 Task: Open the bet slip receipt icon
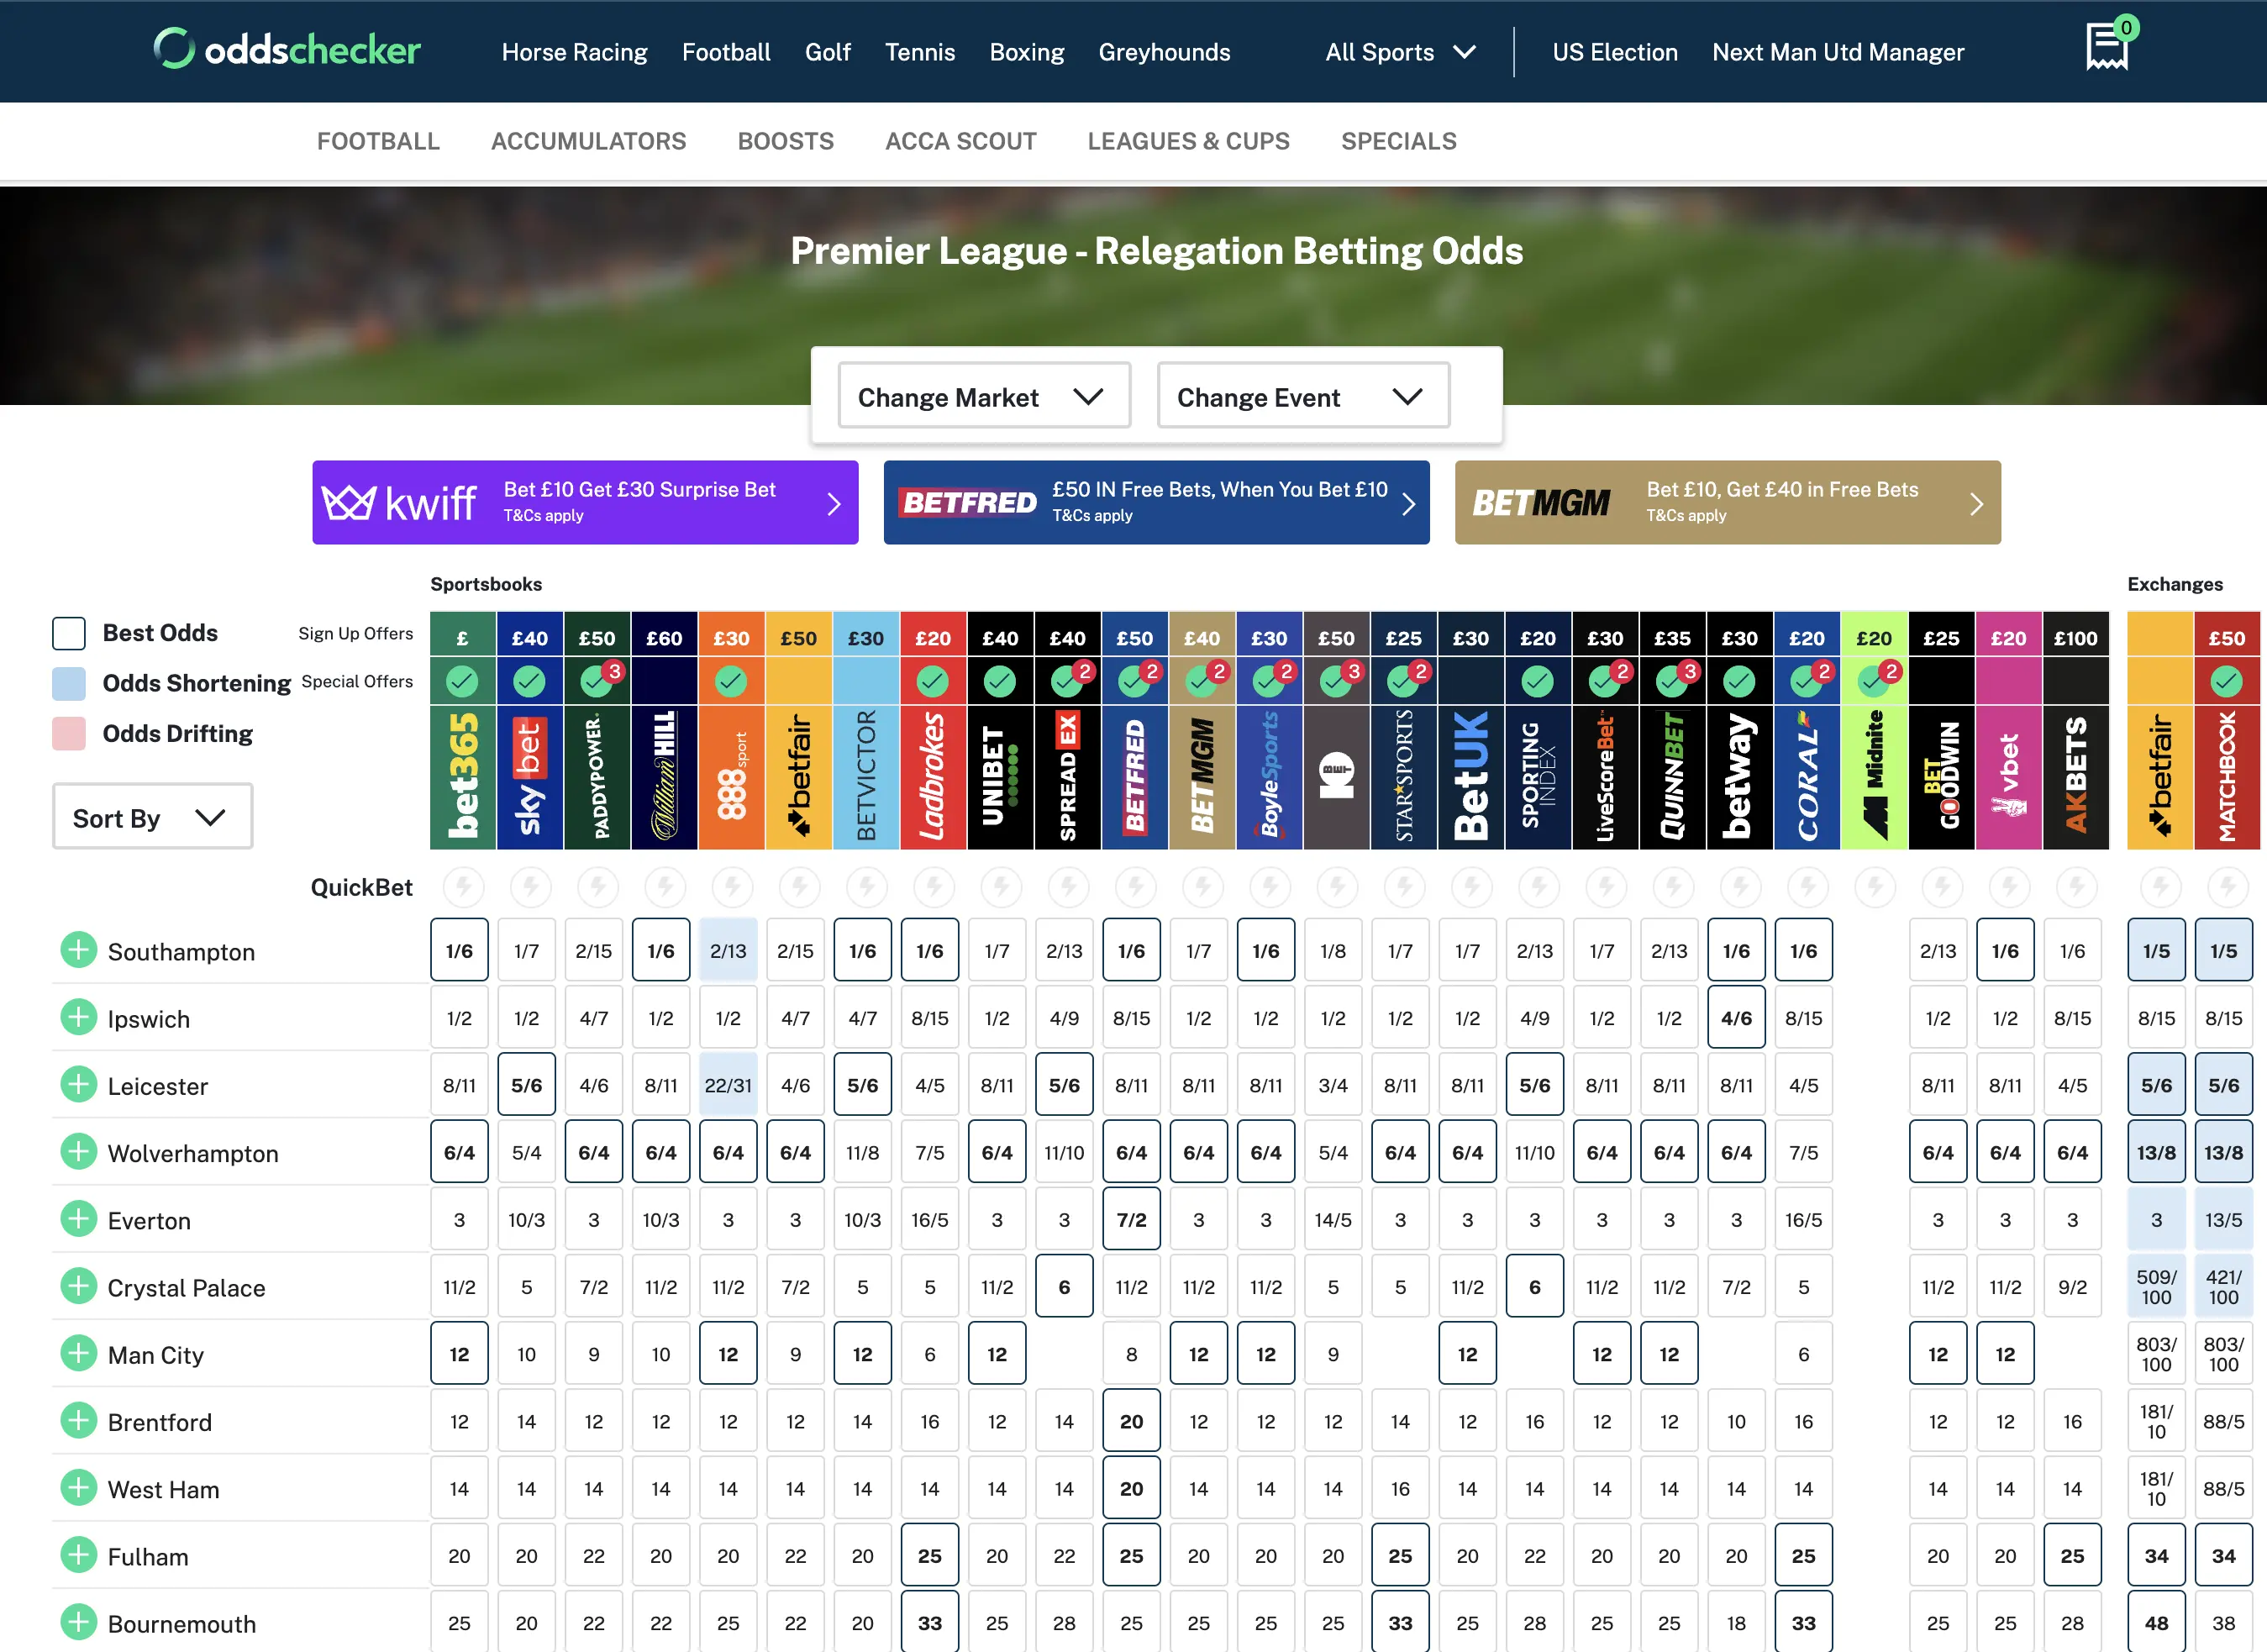[2106, 48]
